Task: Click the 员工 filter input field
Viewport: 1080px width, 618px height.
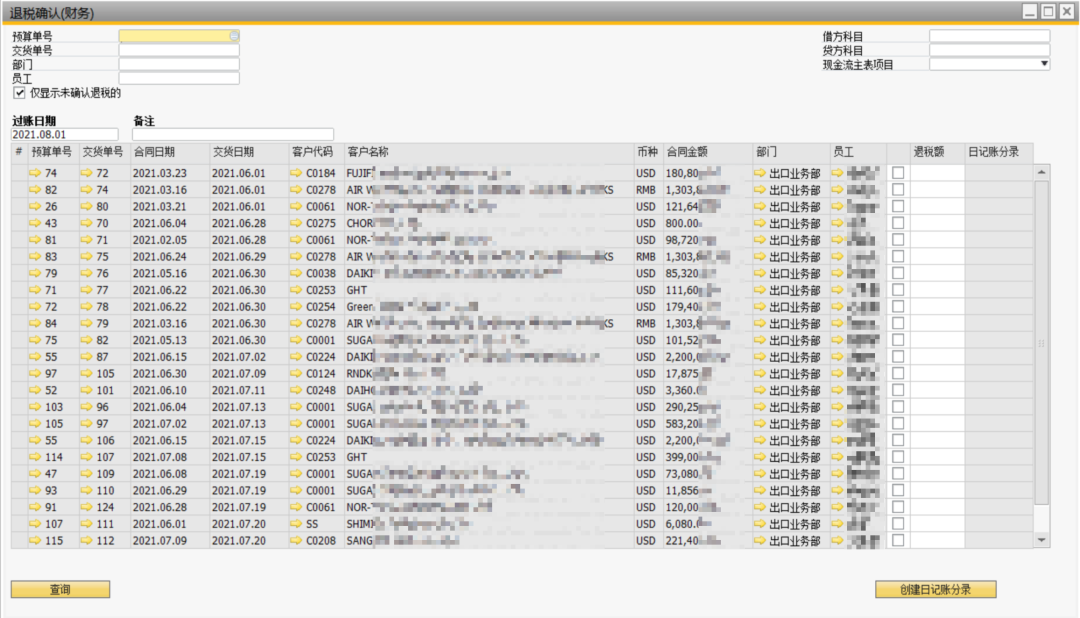Action: (x=179, y=79)
